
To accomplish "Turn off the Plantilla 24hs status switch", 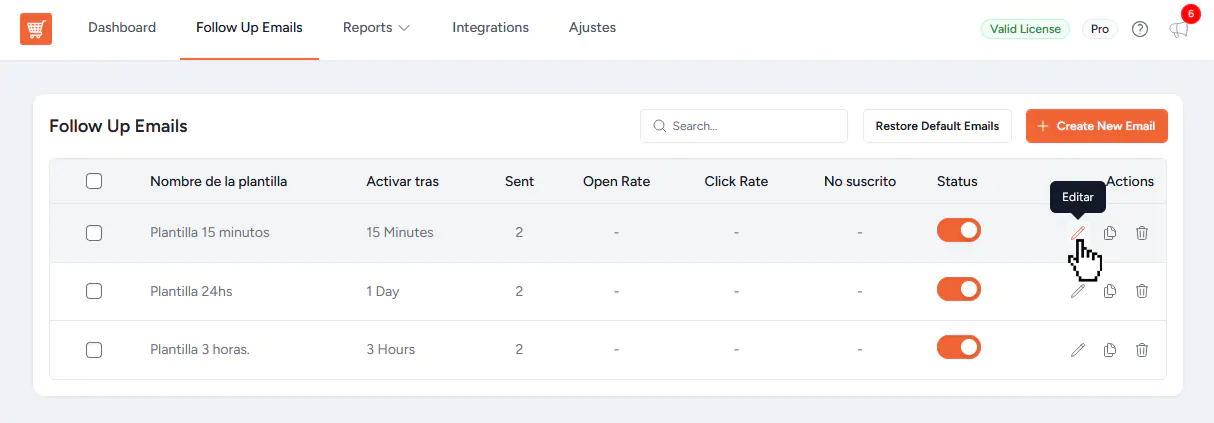I will [x=958, y=290].
